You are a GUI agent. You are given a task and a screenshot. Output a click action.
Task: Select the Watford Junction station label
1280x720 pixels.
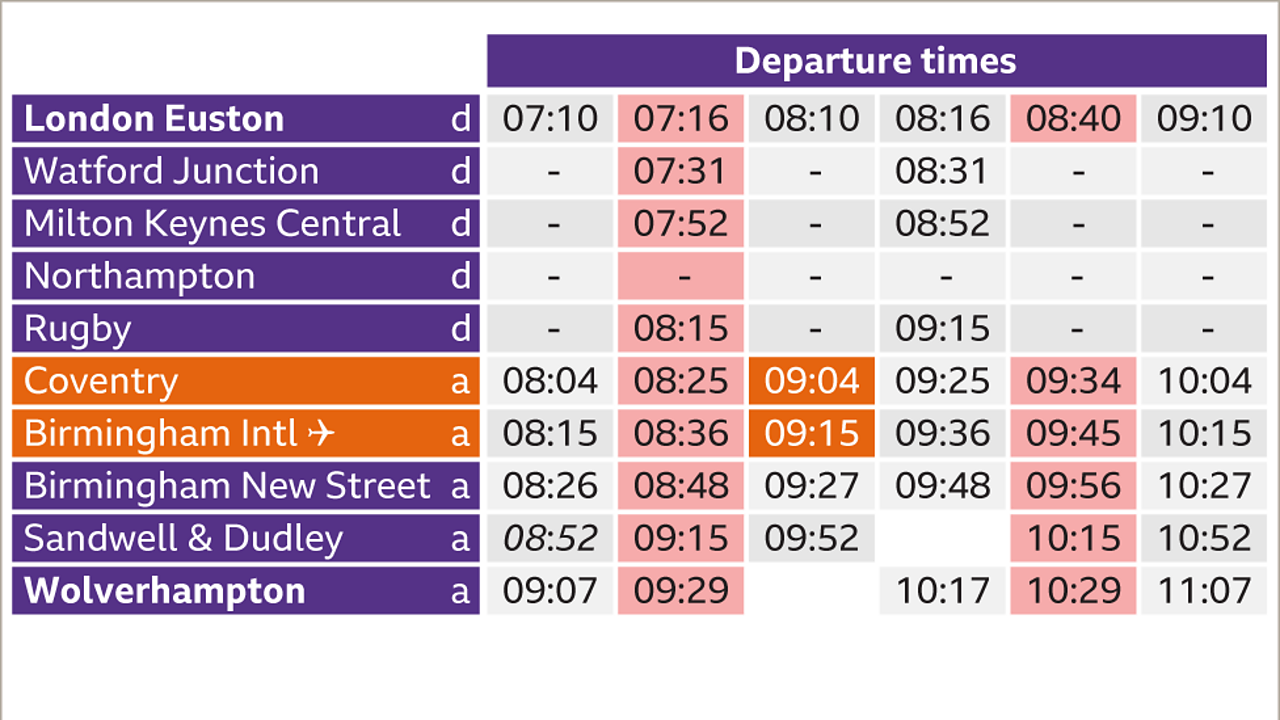[171, 171]
